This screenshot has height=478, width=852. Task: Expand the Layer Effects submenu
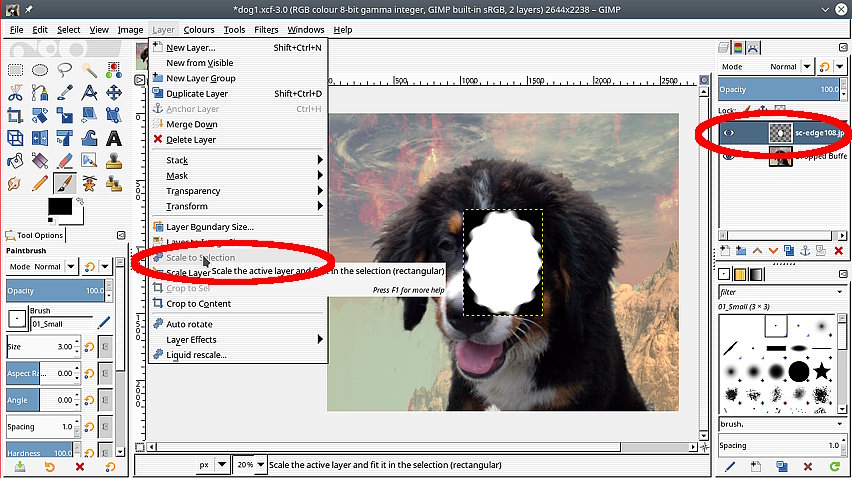click(x=238, y=339)
